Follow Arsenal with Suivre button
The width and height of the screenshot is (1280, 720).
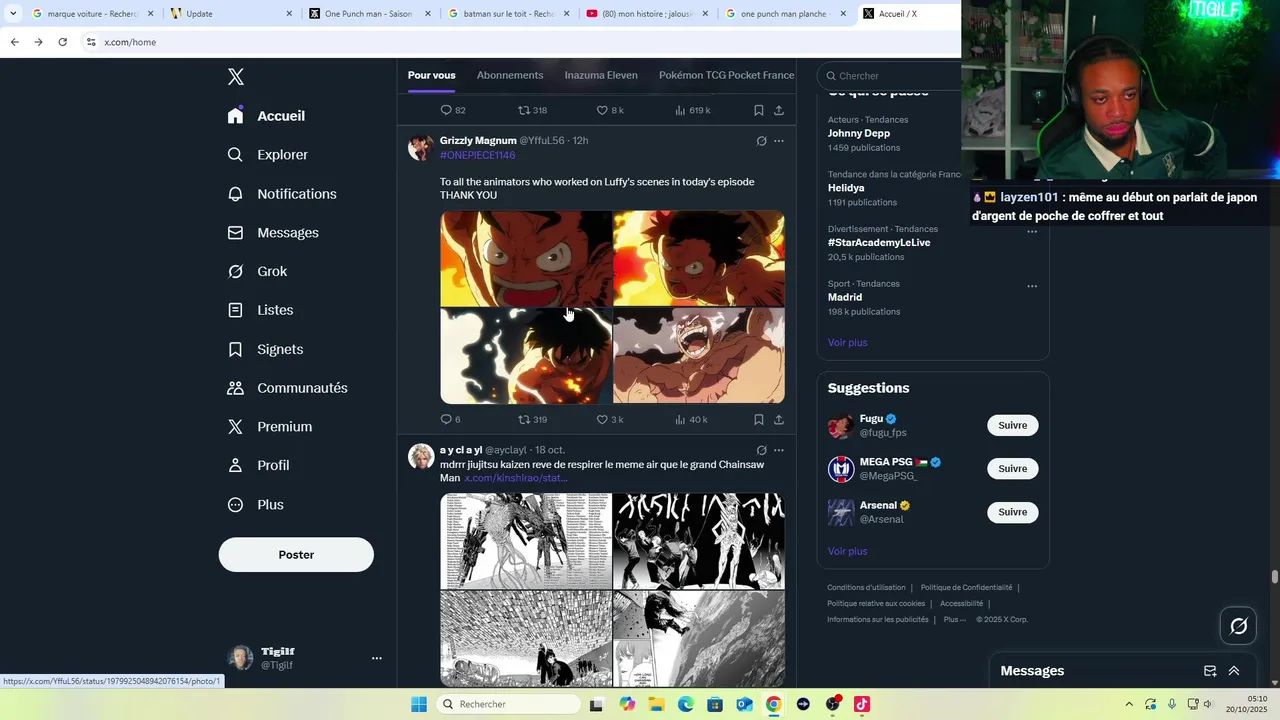(x=1012, y=512)
